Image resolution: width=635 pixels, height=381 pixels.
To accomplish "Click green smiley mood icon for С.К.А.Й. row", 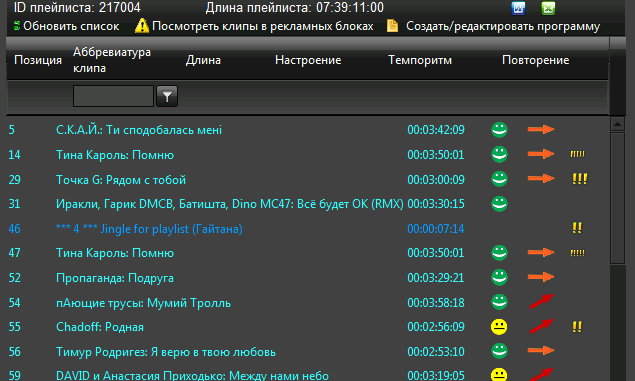I will 499,130.
